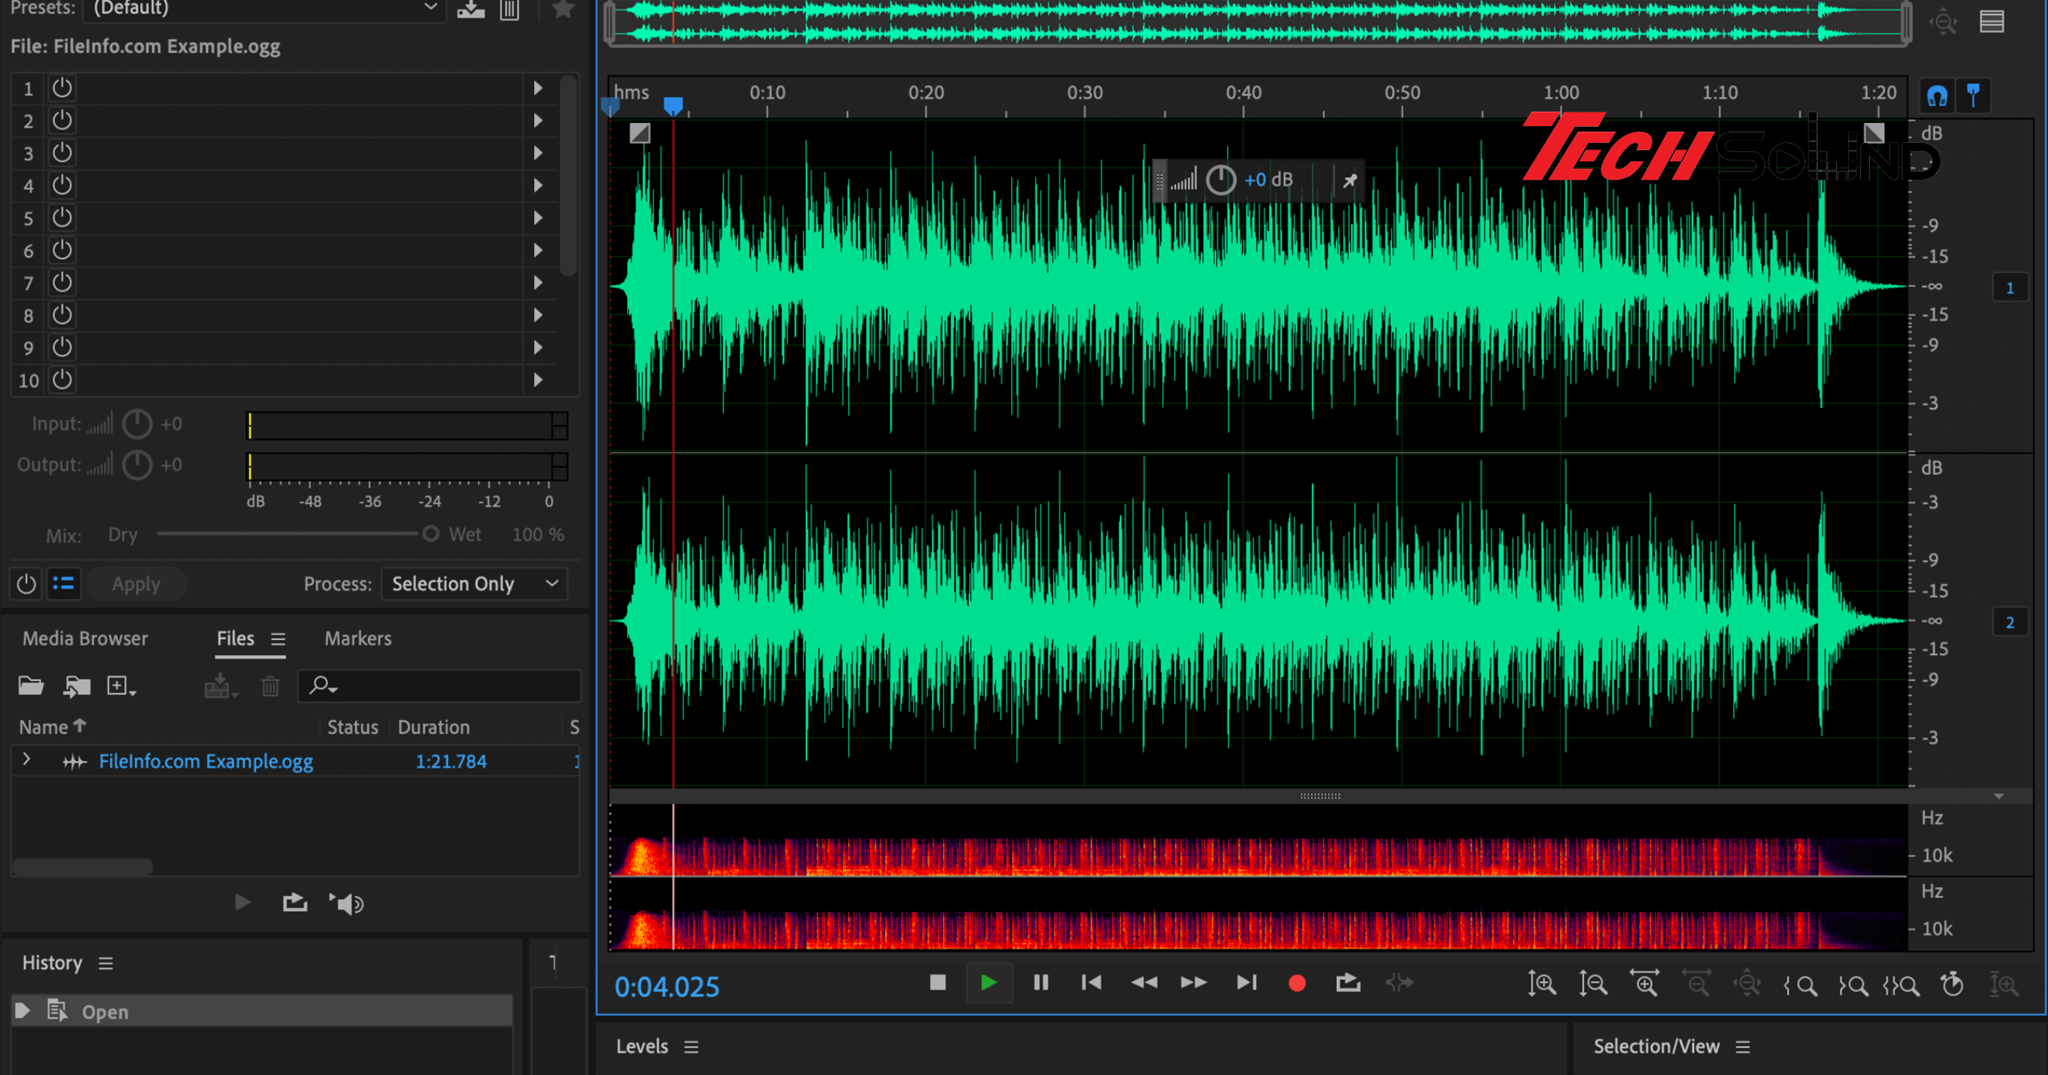This screenshot has height=1075, width=2048.
Task: Toggle power for effect slot 10
Action: tap(62, 380)
